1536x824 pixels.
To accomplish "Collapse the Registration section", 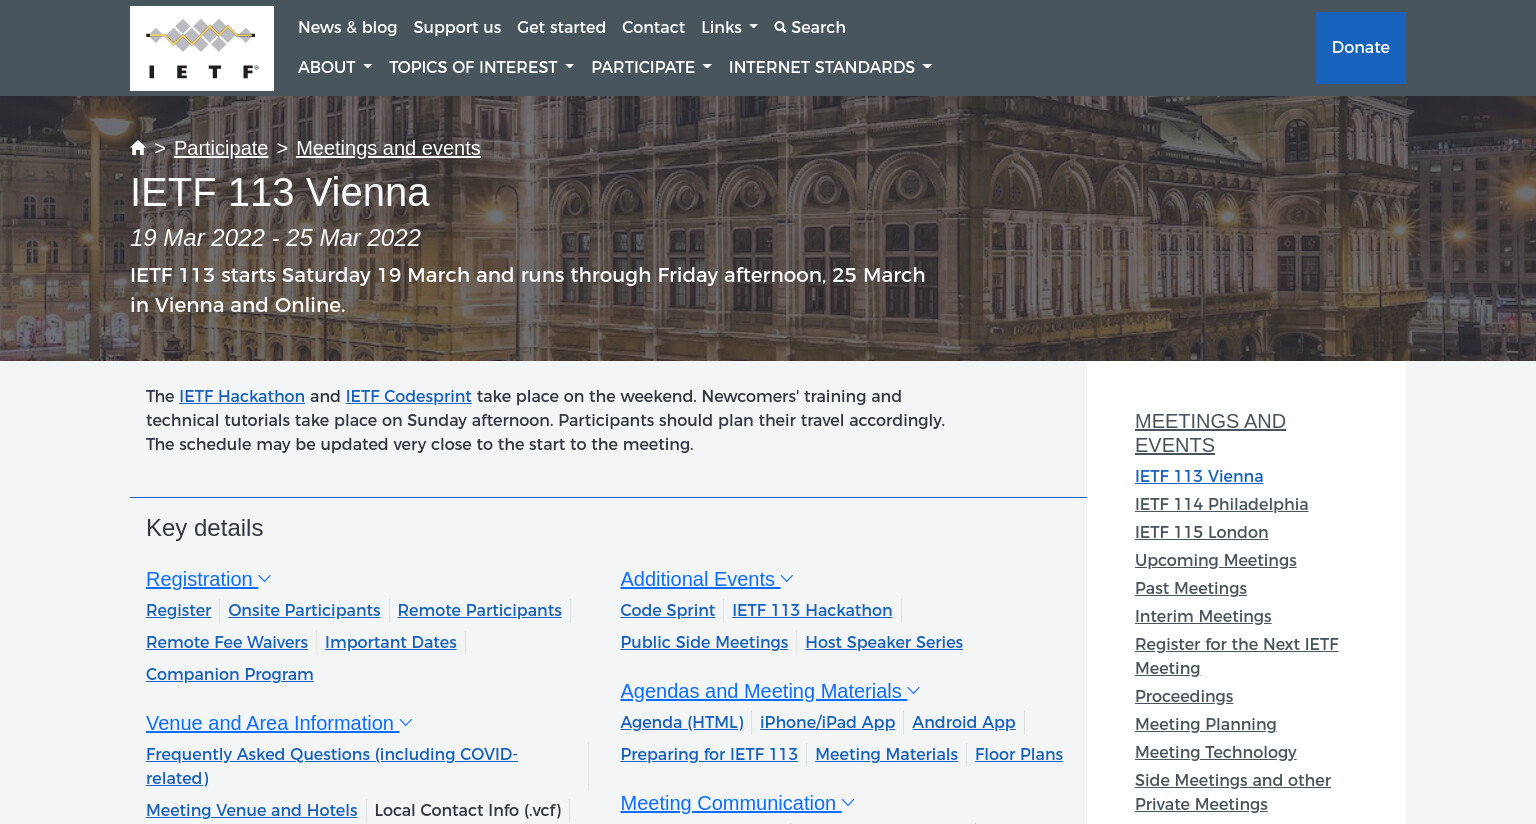I will point(208,579).
